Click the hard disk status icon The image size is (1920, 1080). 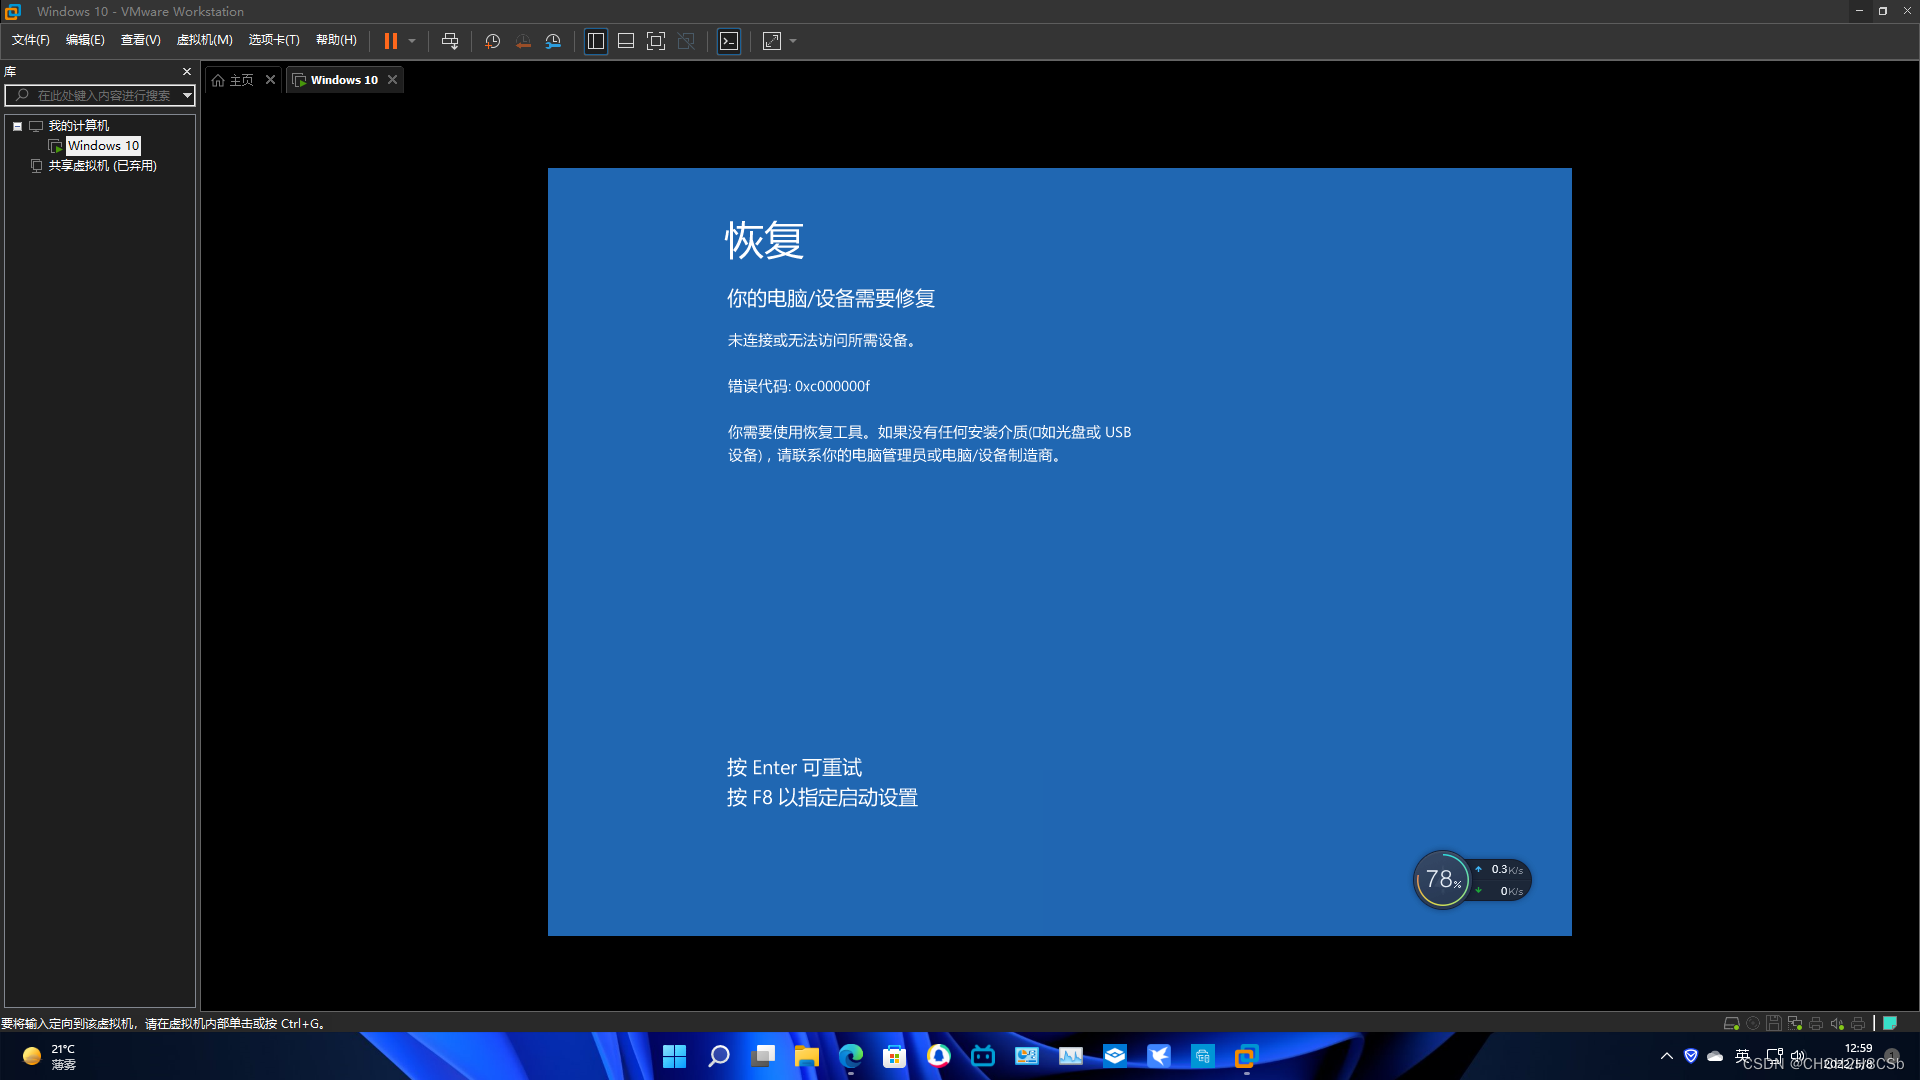point(1732,1023)
